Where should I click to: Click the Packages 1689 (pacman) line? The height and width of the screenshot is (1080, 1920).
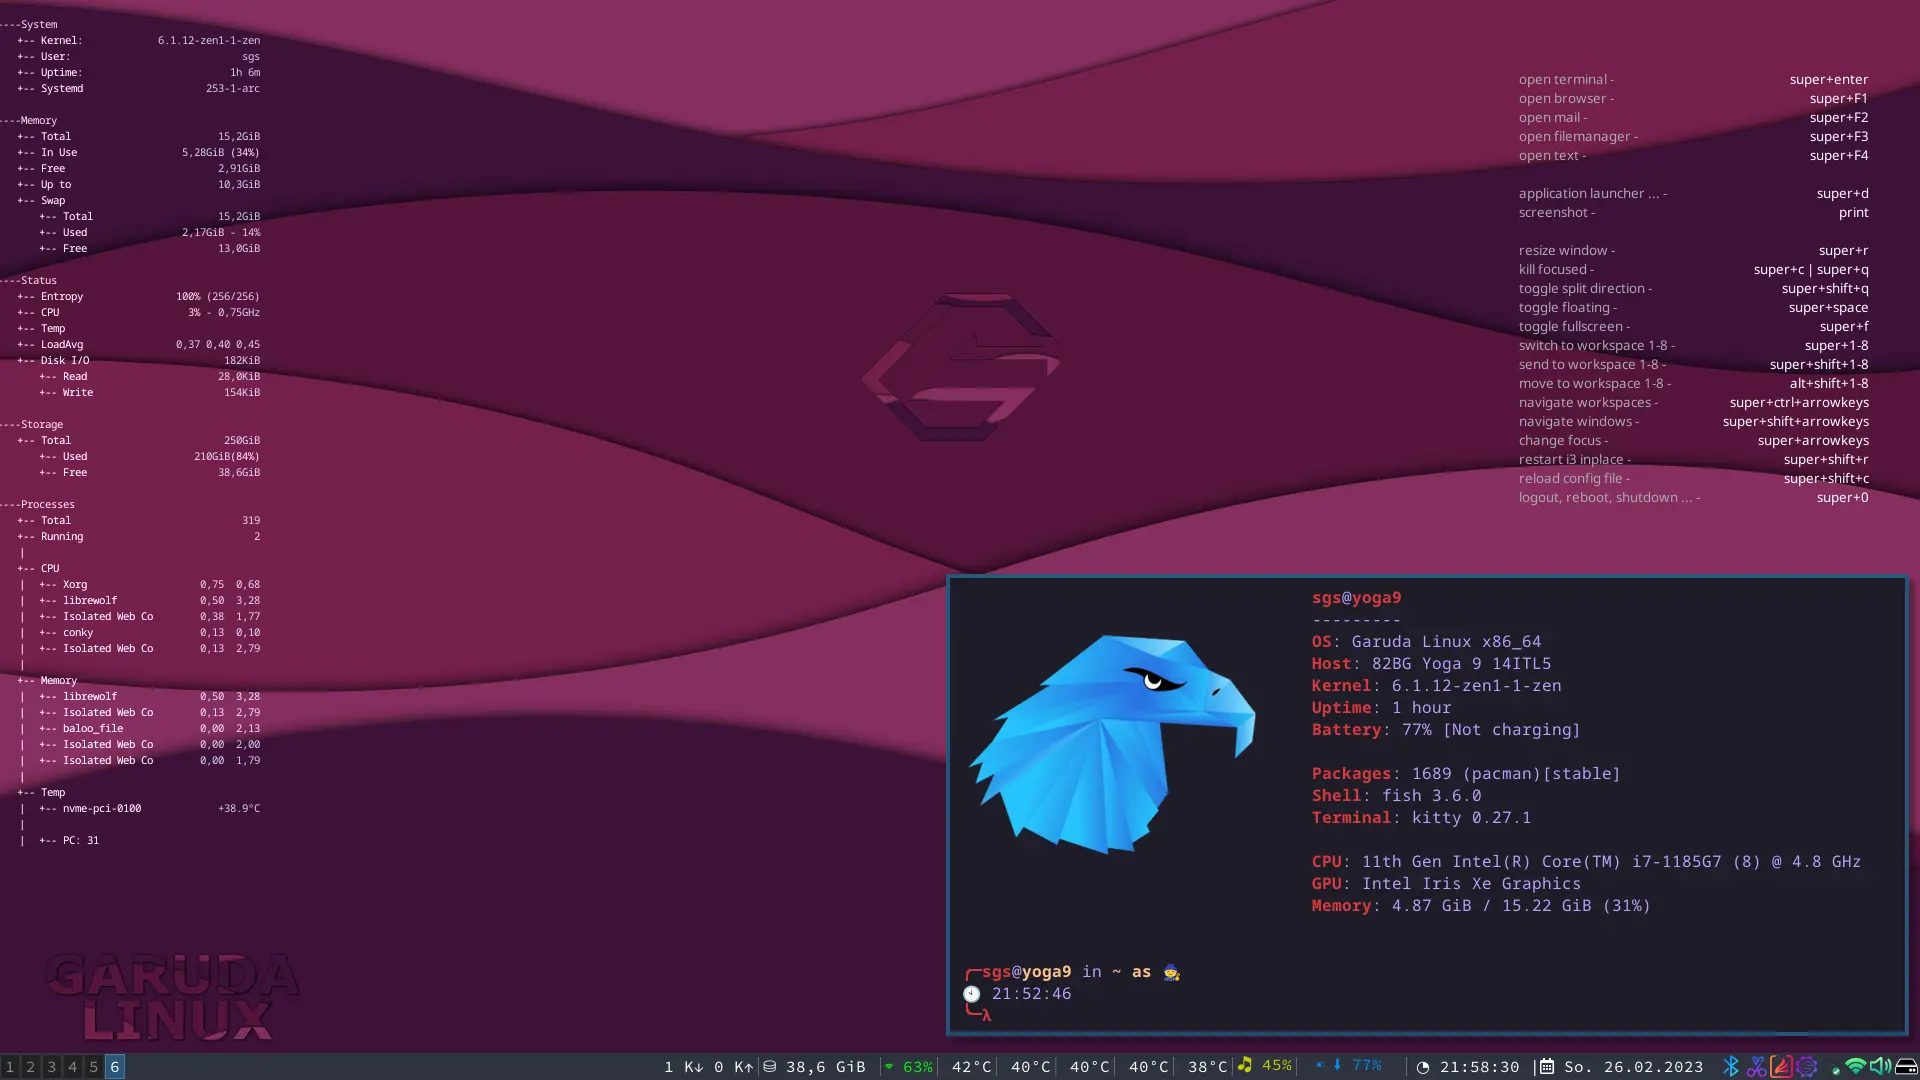click(1465, 774)
